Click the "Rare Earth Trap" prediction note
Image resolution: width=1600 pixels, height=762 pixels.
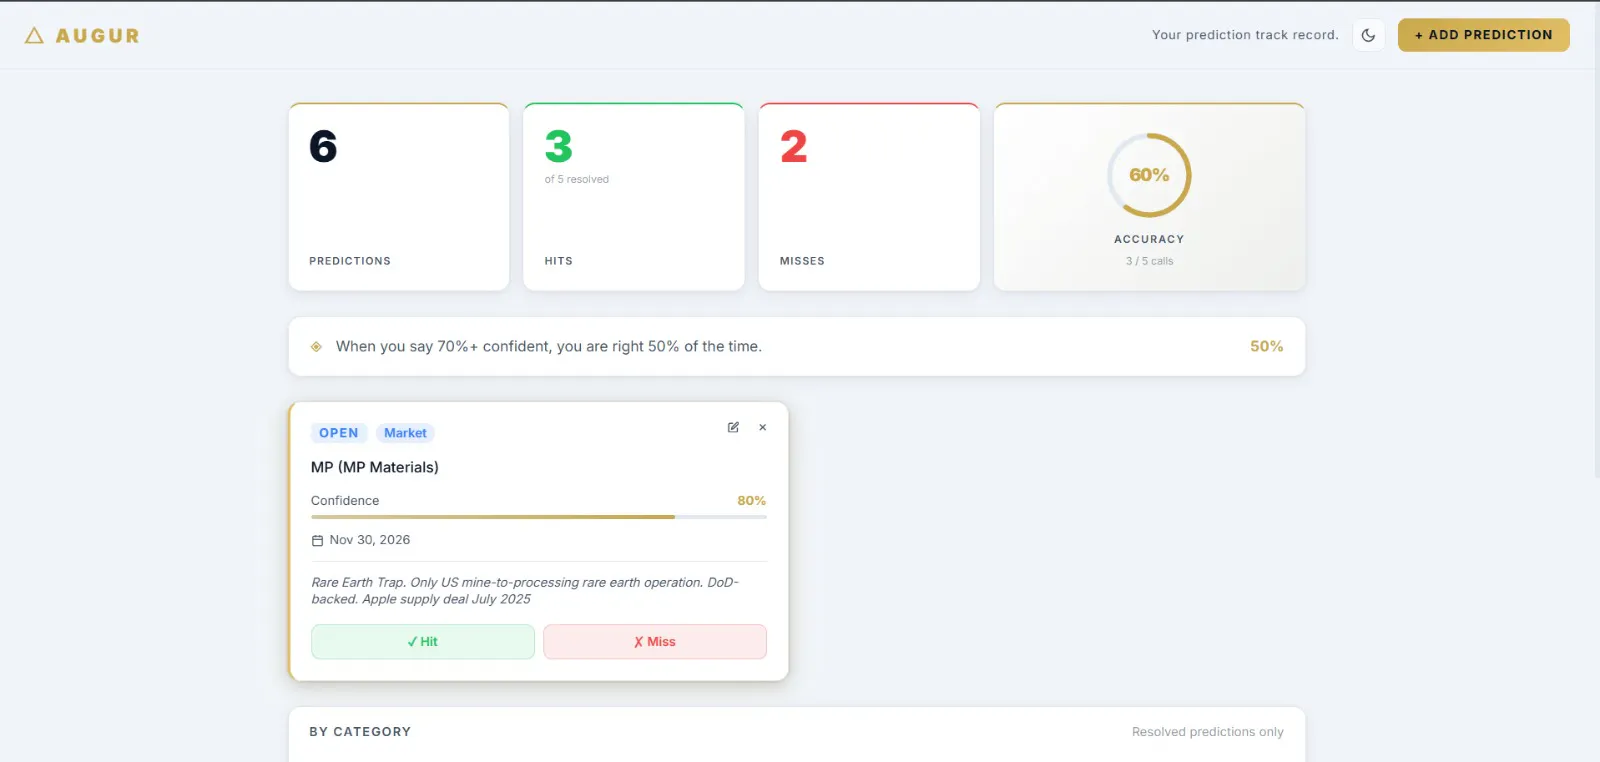tap(525, 591)
